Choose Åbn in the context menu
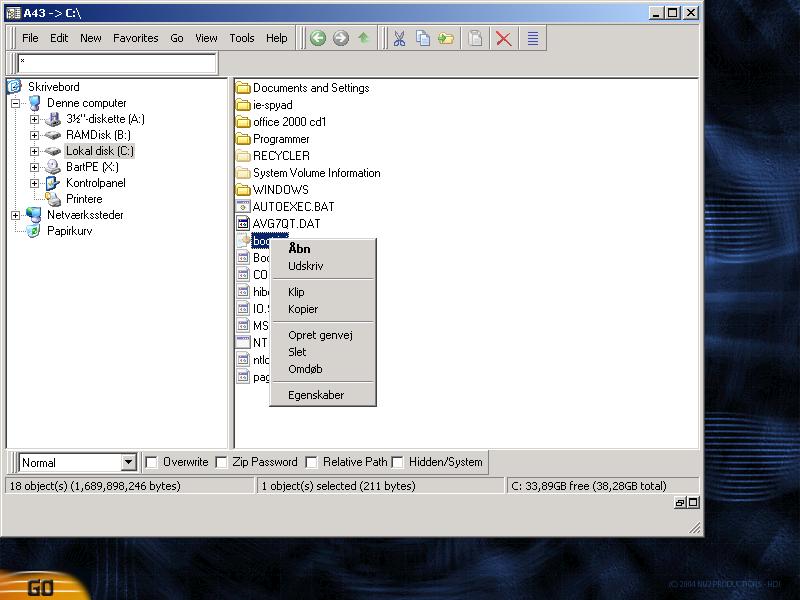Screen dimensions: 800x600 click(322, 248)
